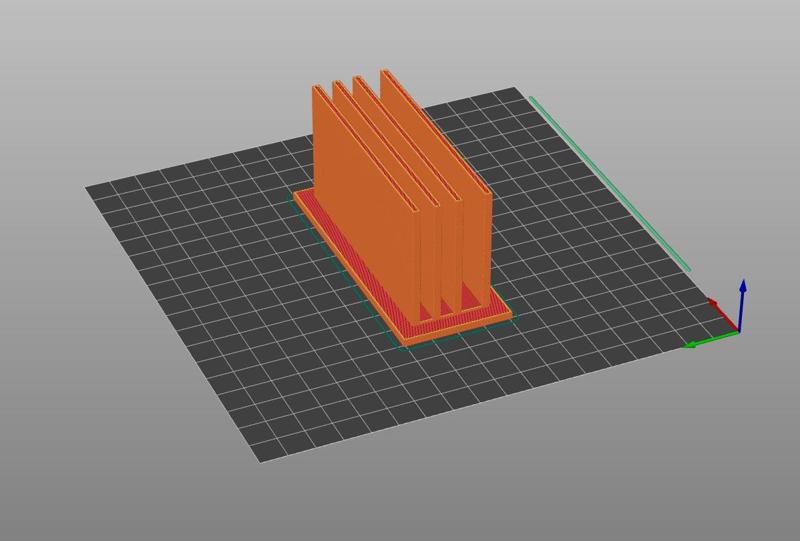The width and height of the screenshot is (800, 541).
Task: Click the blue Z axis arrow
Action: click(742, 305)
